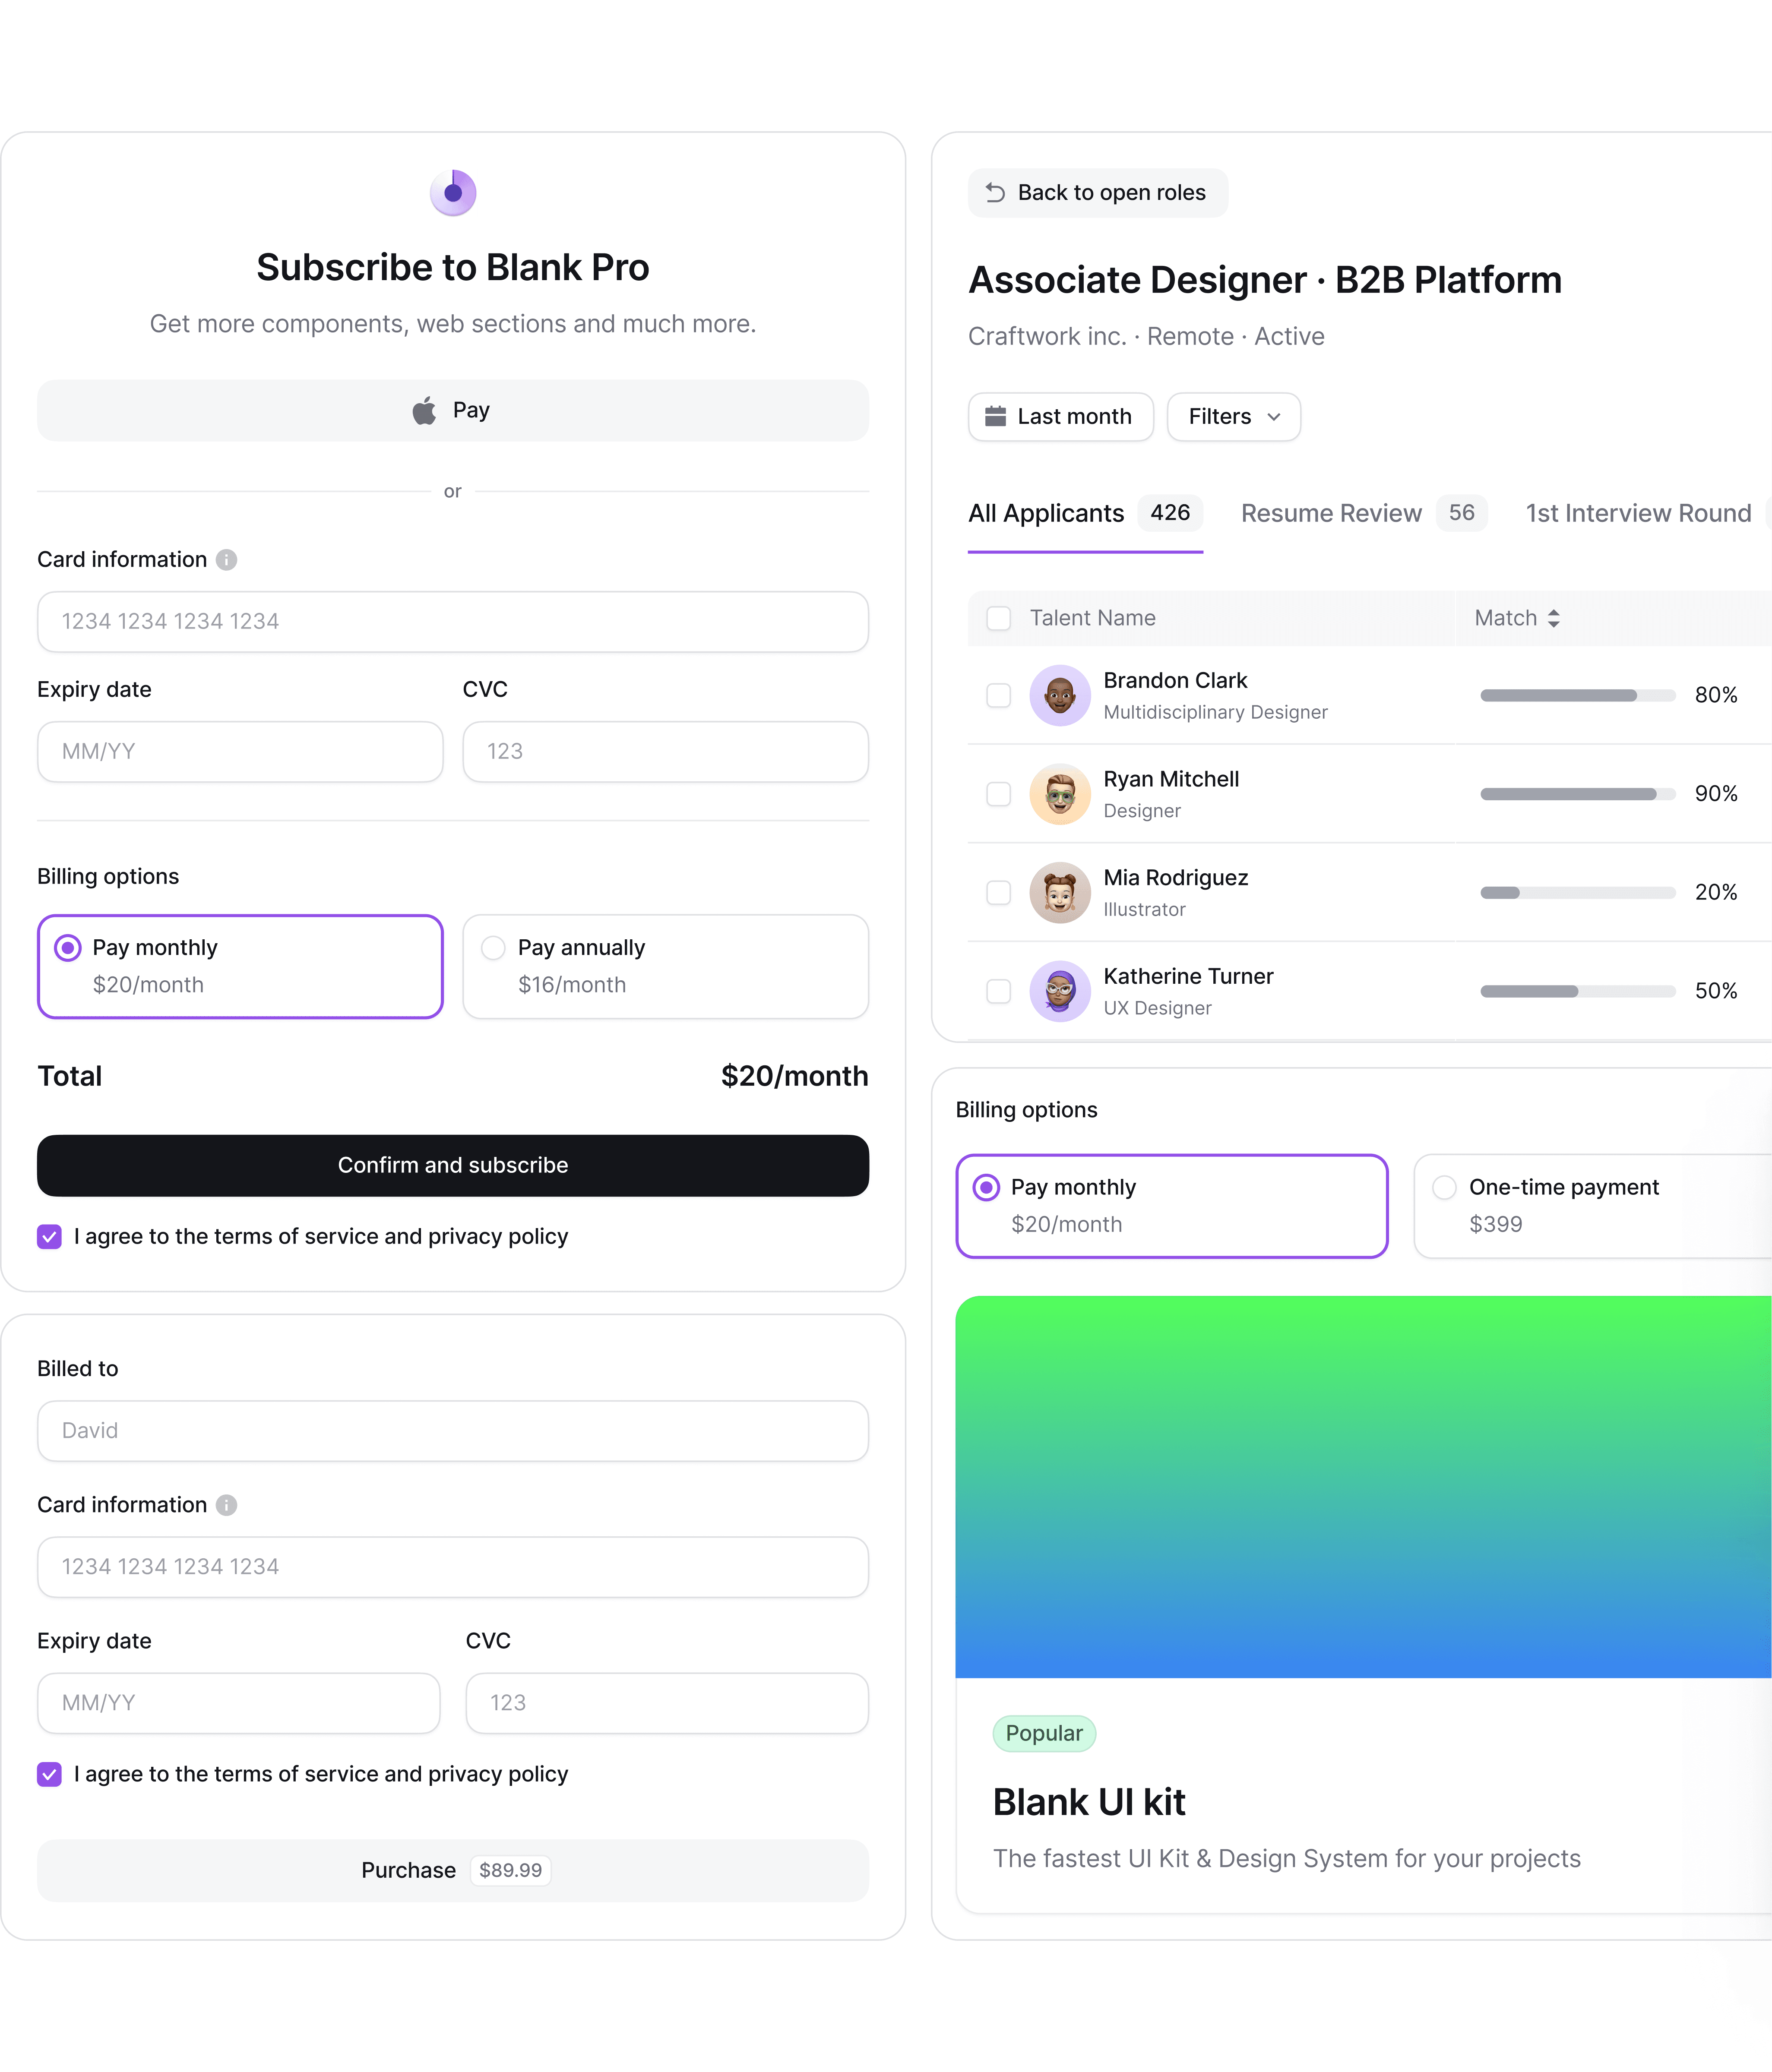Open the Last month date range selector
The width and height of the screenshot is (1772, 2072).
(x=1060, y=417)
